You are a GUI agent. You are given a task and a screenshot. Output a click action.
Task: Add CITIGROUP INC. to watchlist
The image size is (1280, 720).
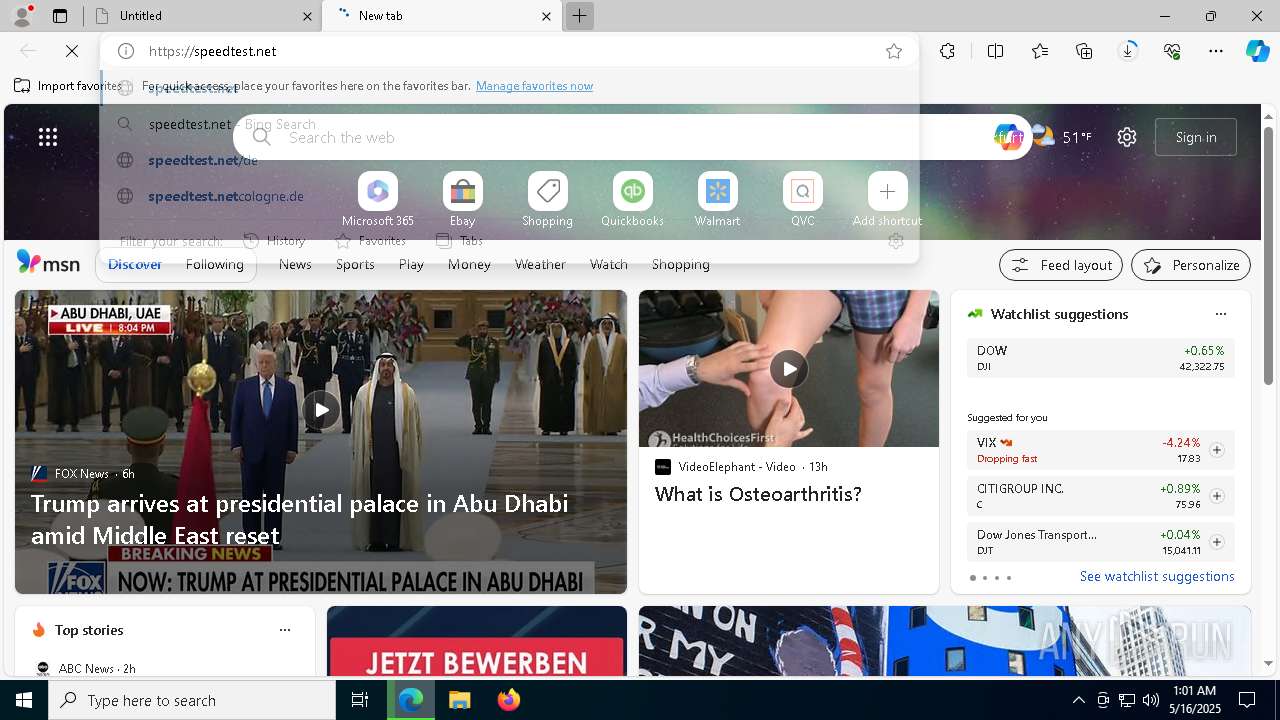[1216, 496]
